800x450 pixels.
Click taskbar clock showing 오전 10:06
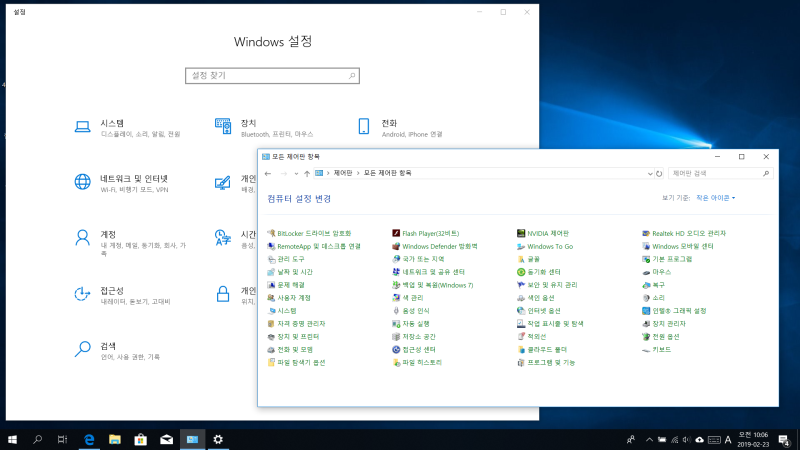[x=753, y=440]
